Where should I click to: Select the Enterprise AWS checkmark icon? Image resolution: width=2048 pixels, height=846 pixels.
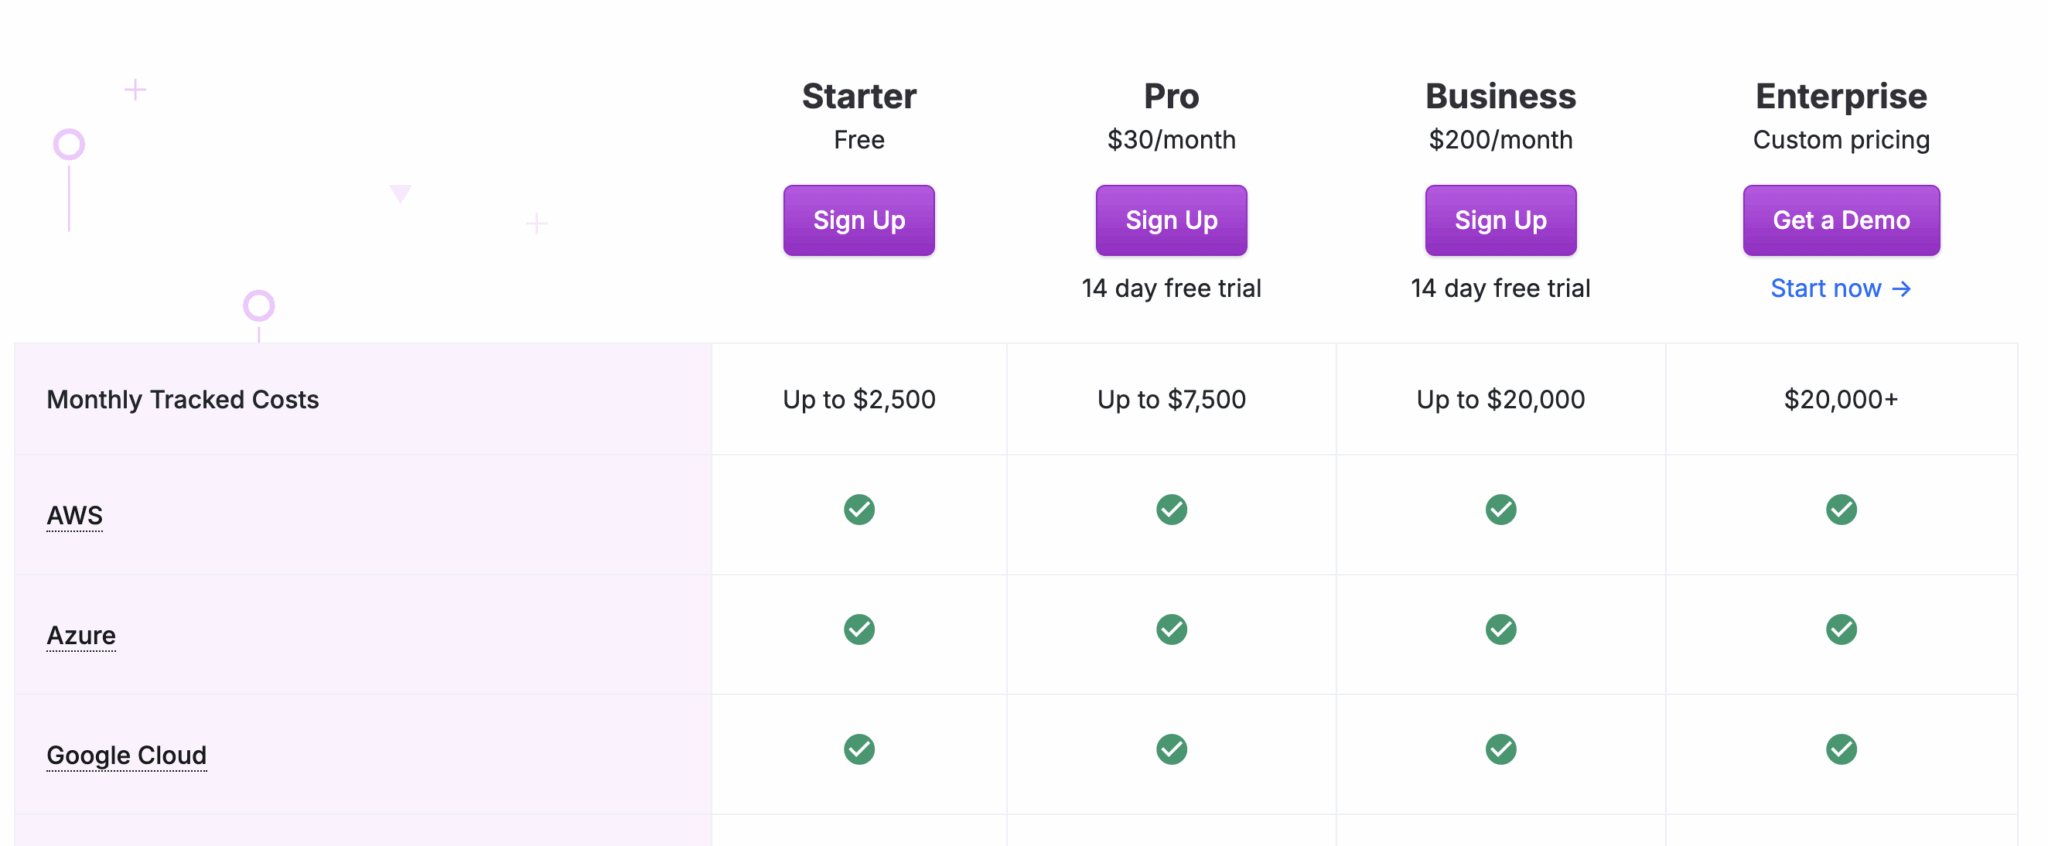point(1841,510)
